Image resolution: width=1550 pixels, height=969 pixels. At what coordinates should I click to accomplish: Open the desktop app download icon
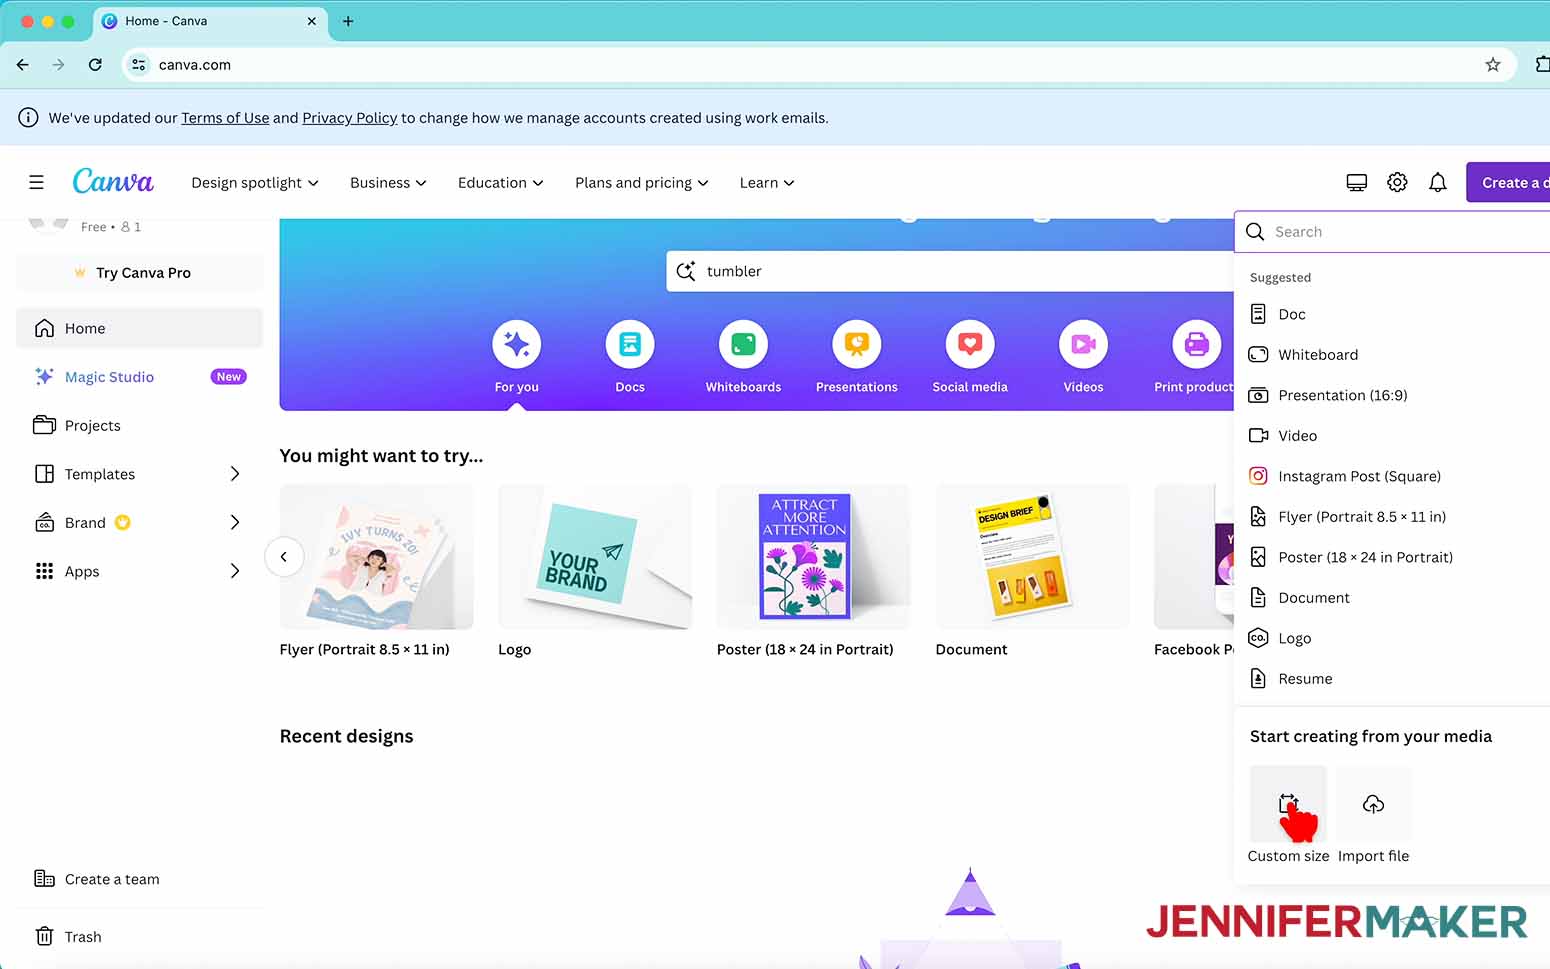tap(1356, 182)
